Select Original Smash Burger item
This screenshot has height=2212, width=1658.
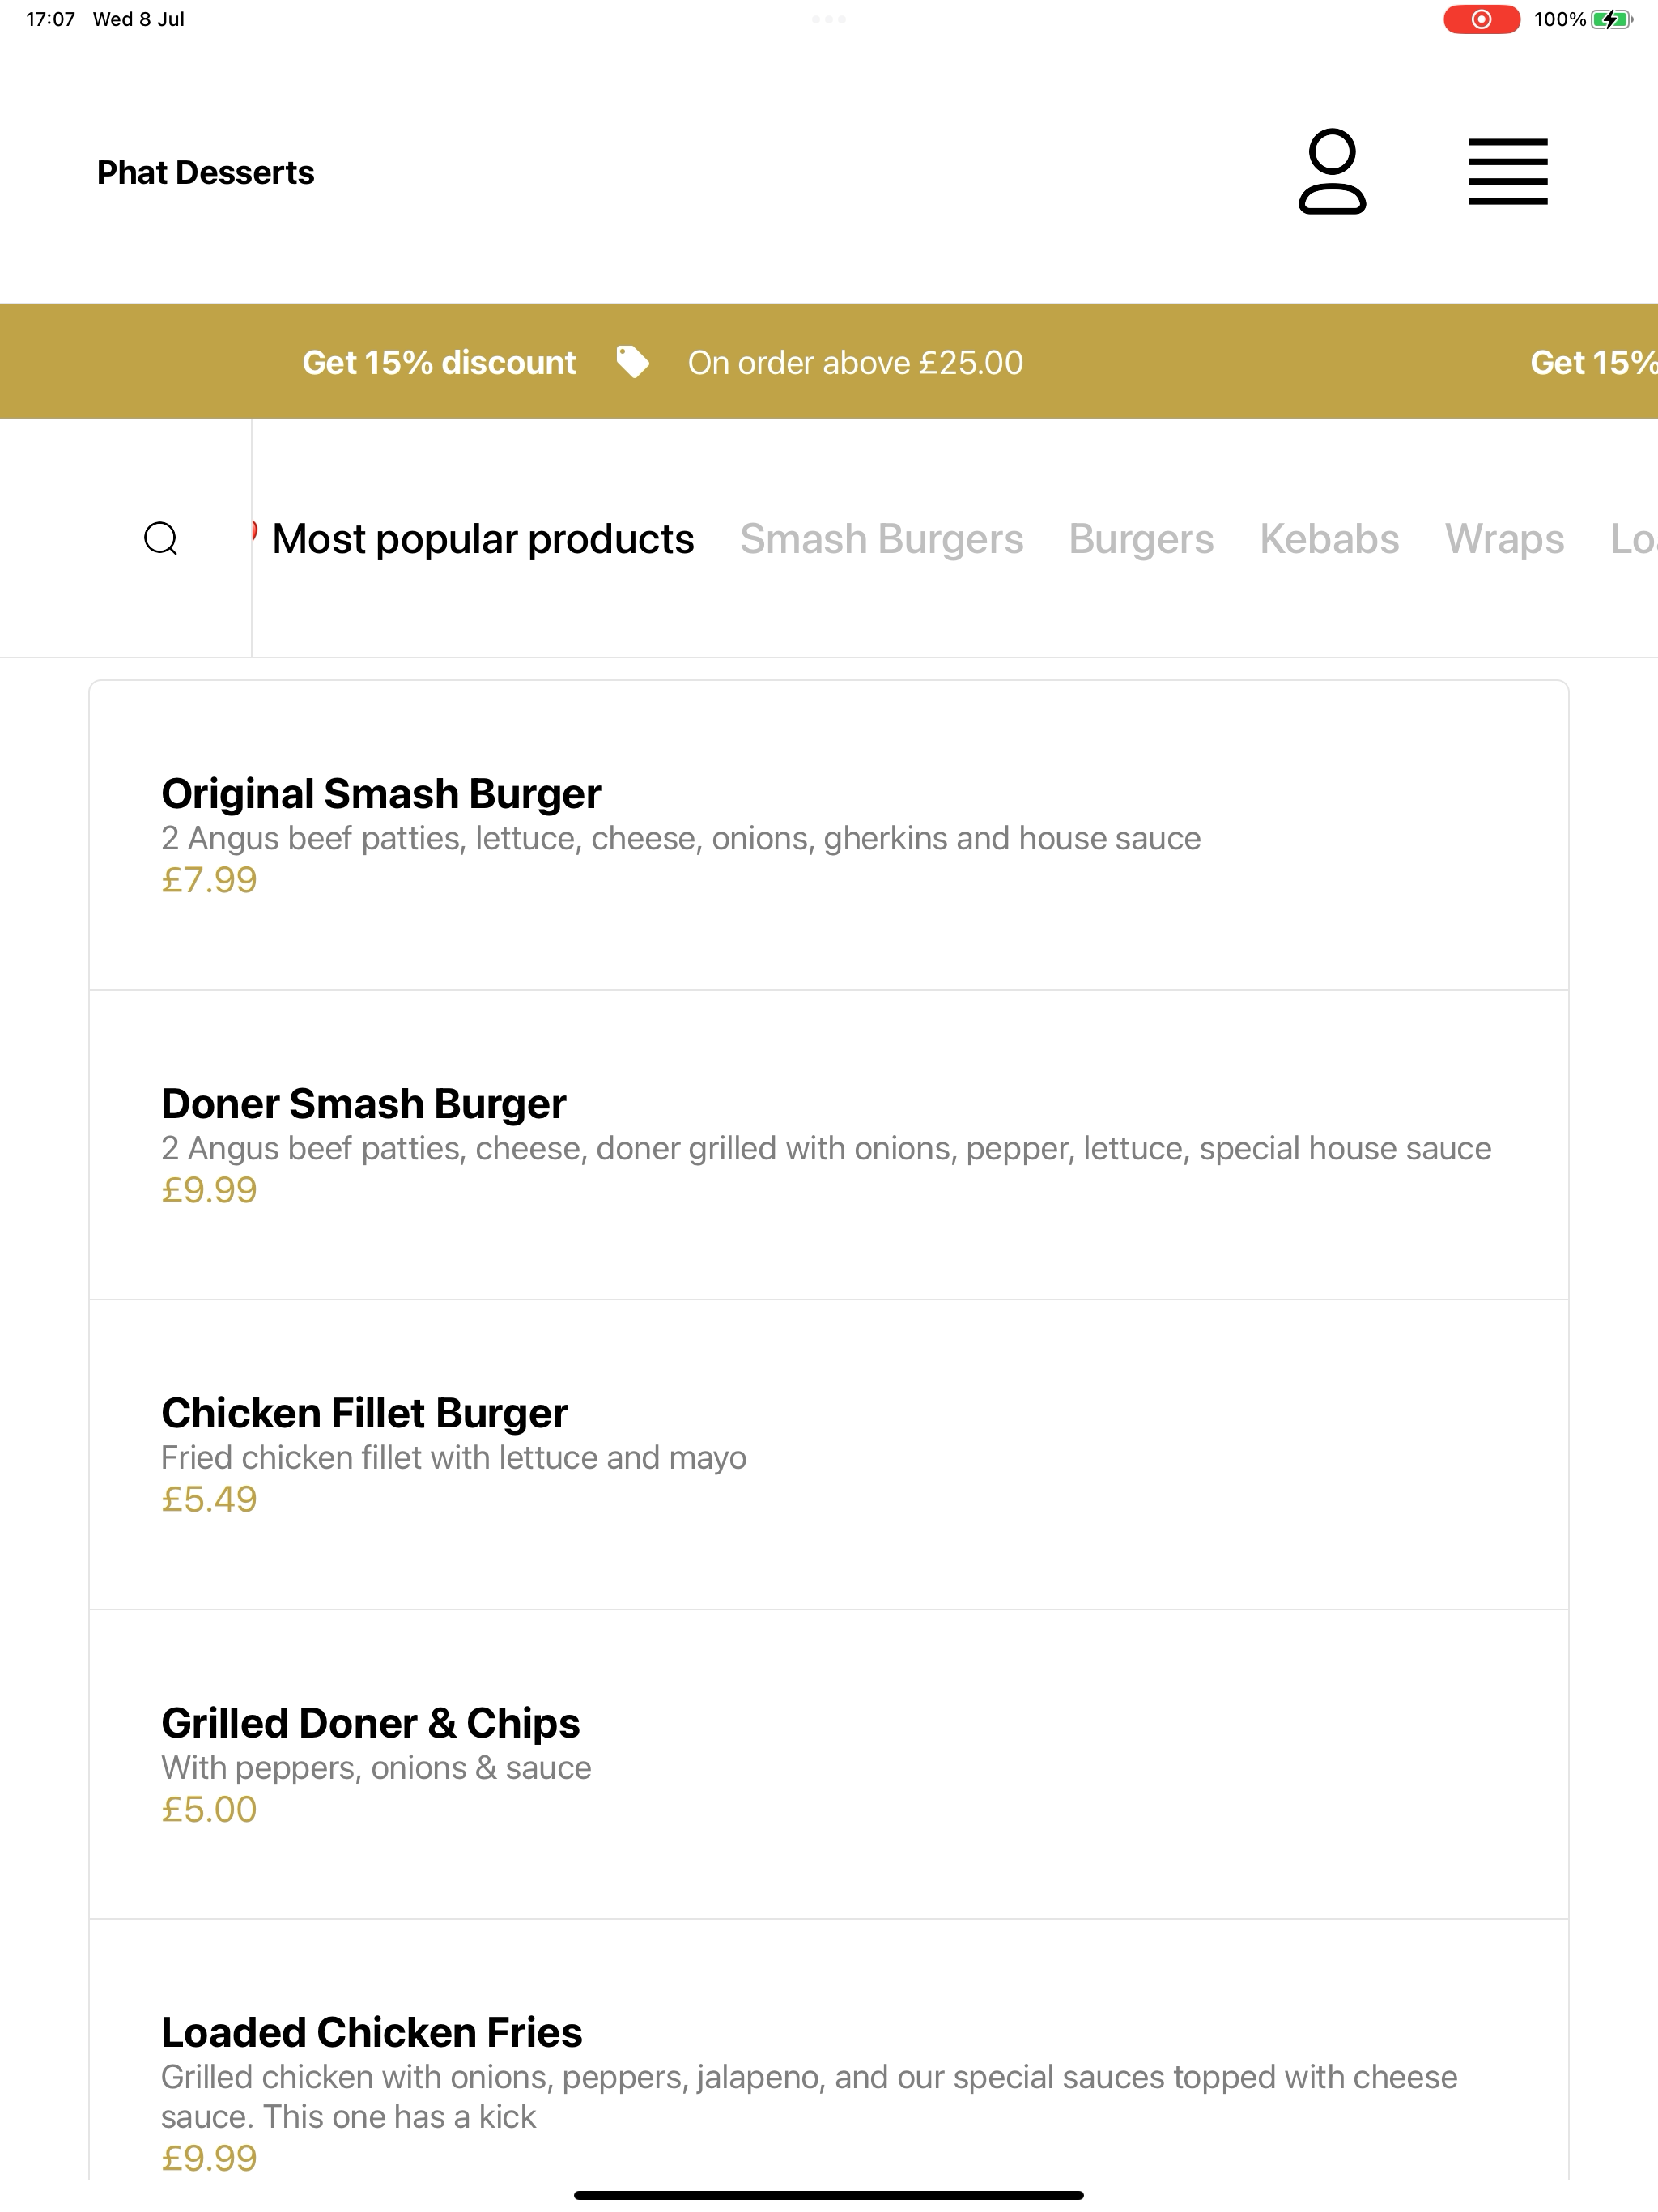tap(829, 835)
